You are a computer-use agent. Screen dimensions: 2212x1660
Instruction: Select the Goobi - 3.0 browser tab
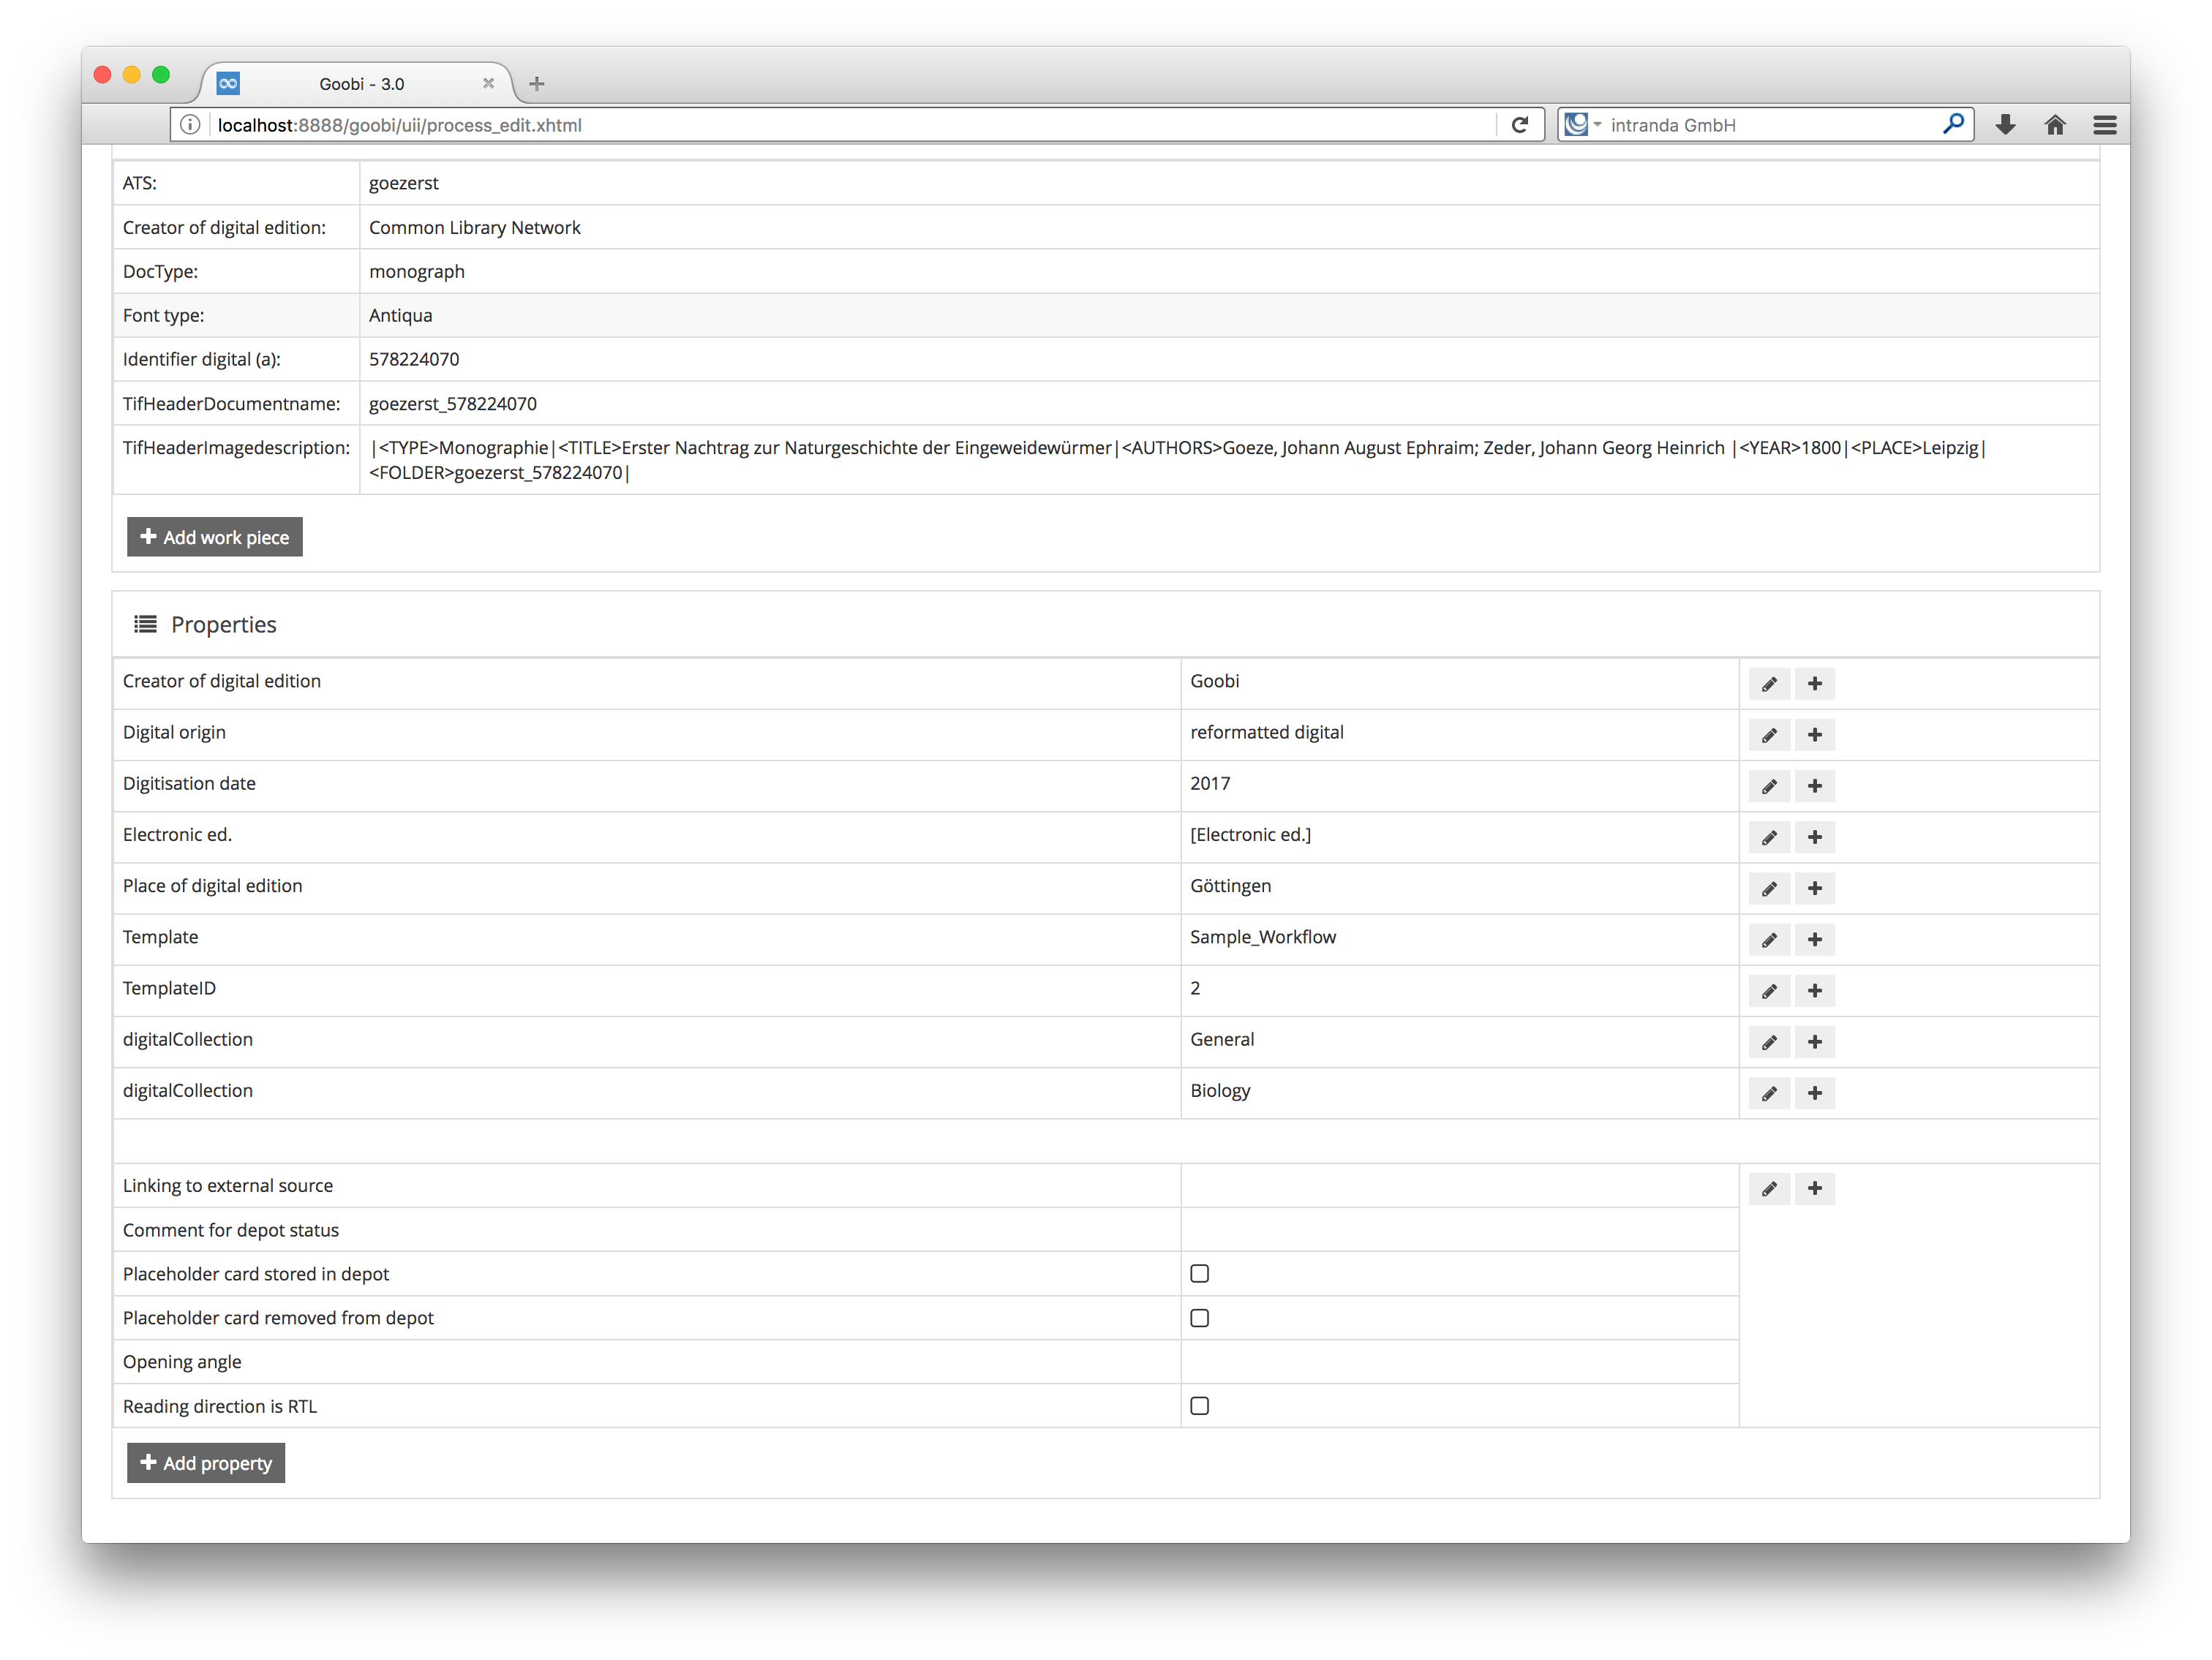[x=361, y=84]
